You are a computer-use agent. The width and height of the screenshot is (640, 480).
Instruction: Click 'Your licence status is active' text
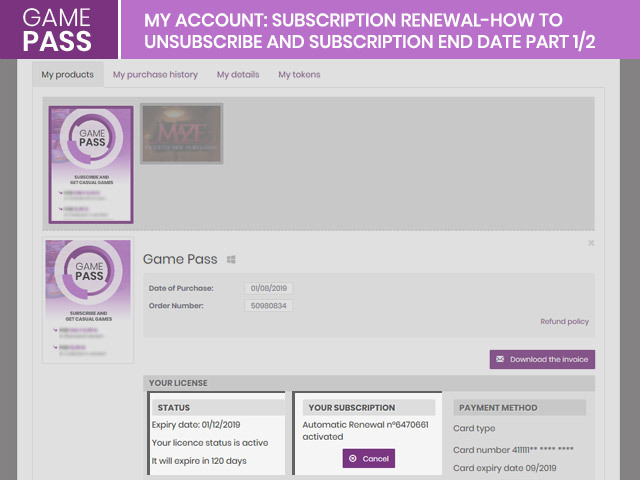tap(210, 443)
